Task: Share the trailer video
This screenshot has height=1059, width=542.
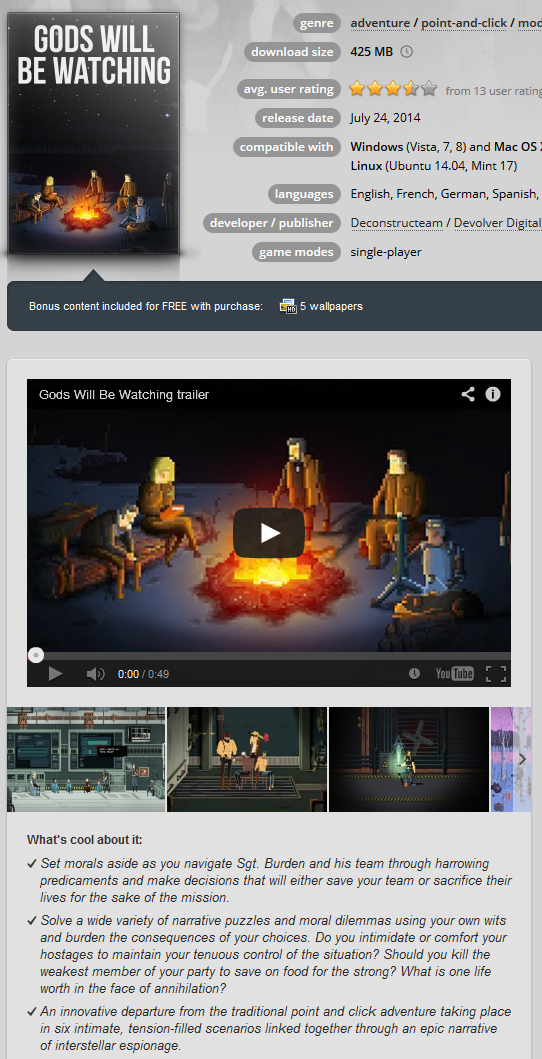Action: pos(468,394)
